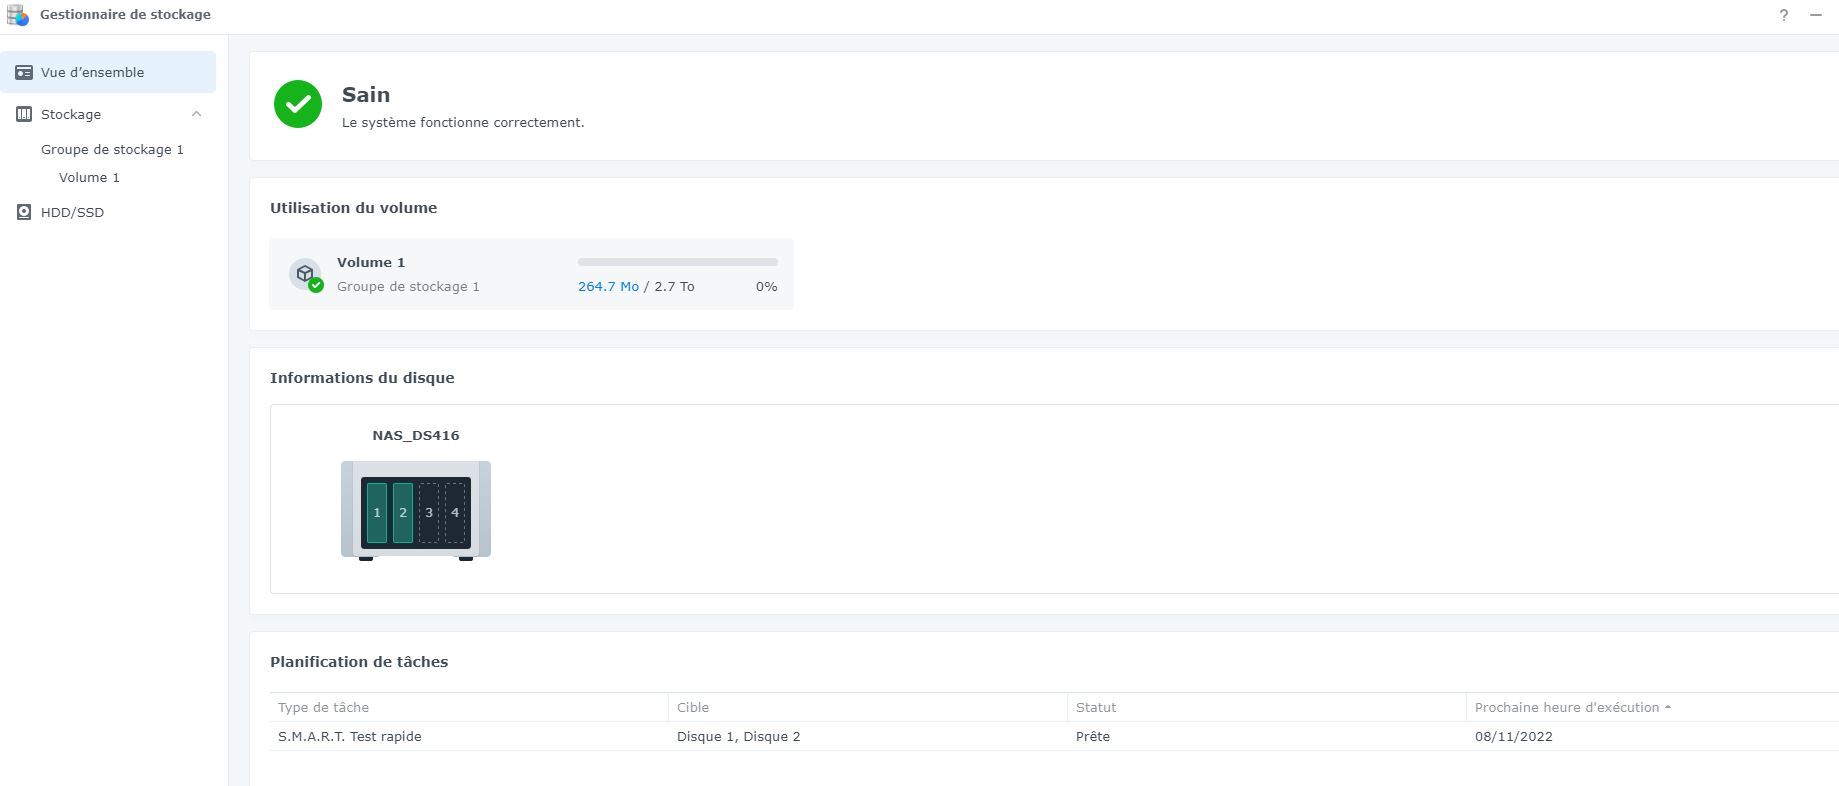
Task: Sort by Prochaine heure d'exécution column arrow
Action: click(1668, 707)
